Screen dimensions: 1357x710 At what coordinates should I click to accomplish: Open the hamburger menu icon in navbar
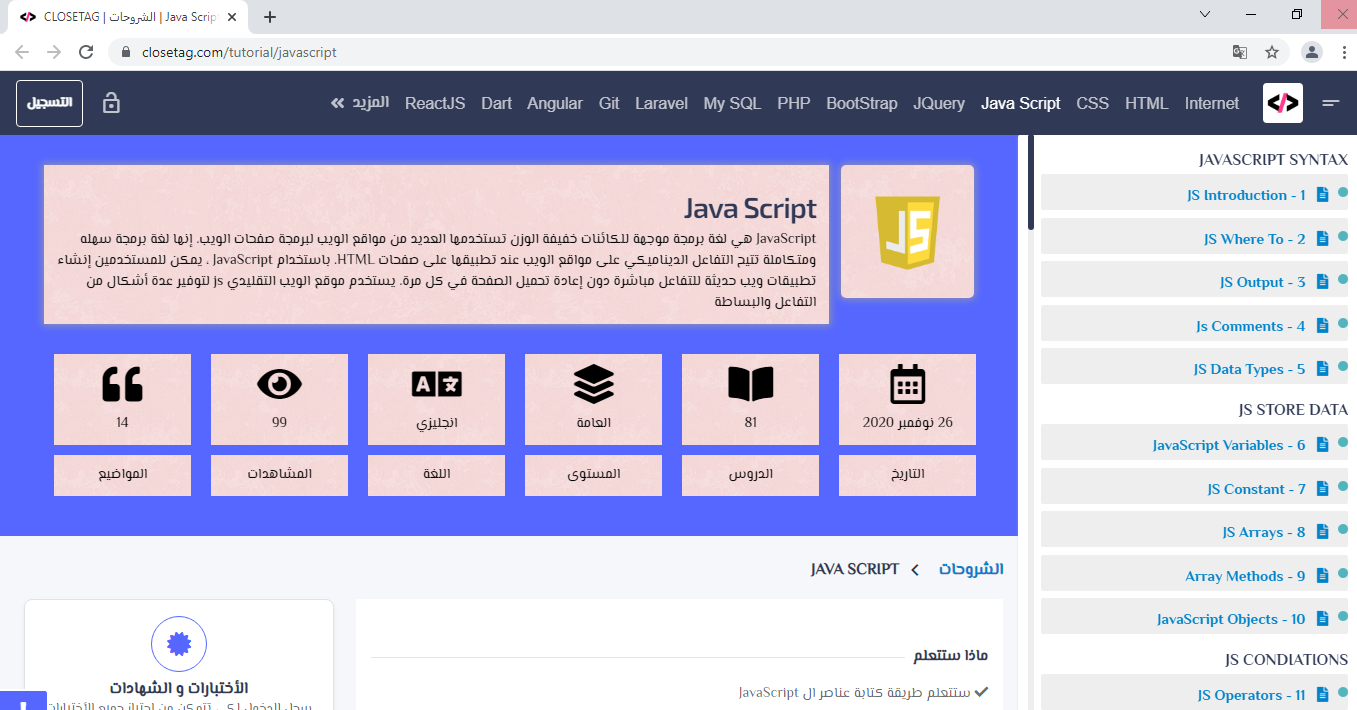(x=1331, y=103)
